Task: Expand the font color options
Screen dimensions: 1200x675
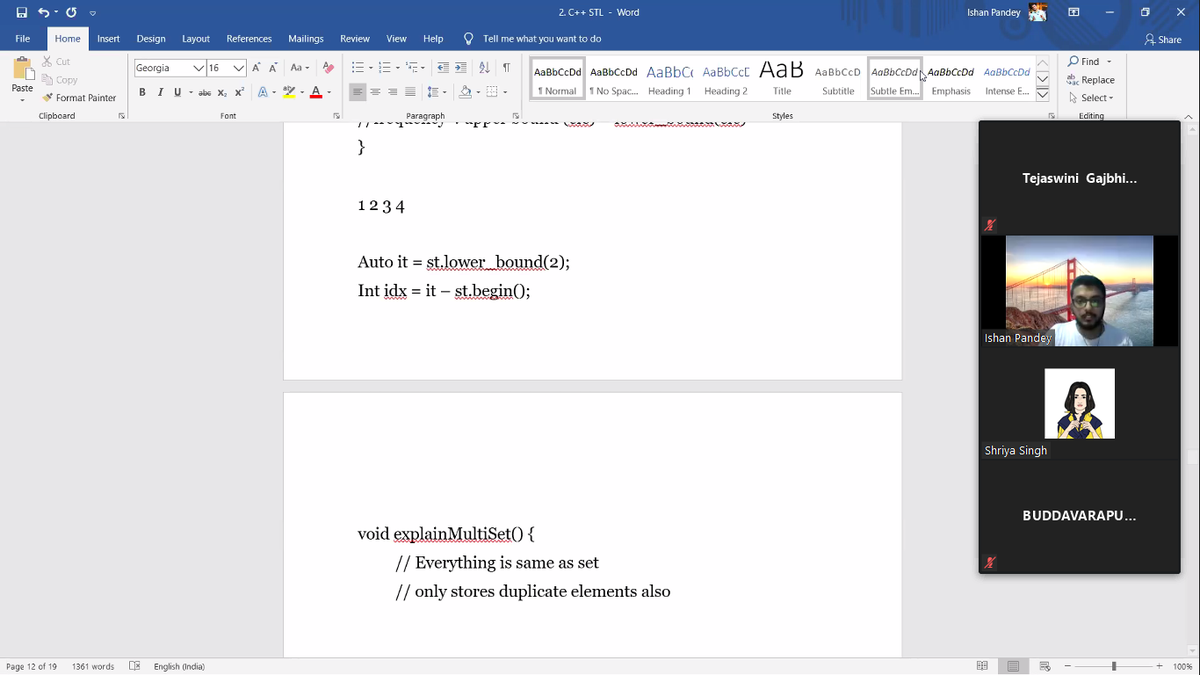Action: [327, 91]
